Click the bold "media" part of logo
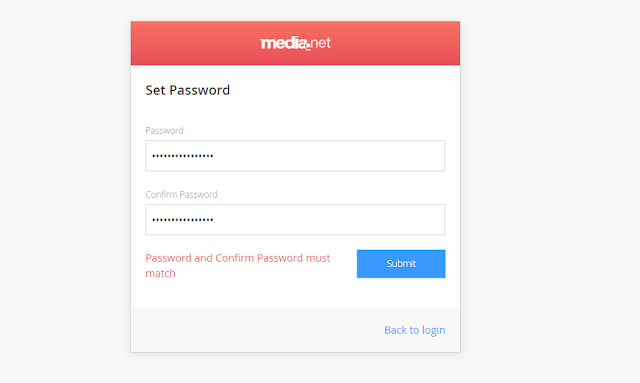 click(284, 43)
